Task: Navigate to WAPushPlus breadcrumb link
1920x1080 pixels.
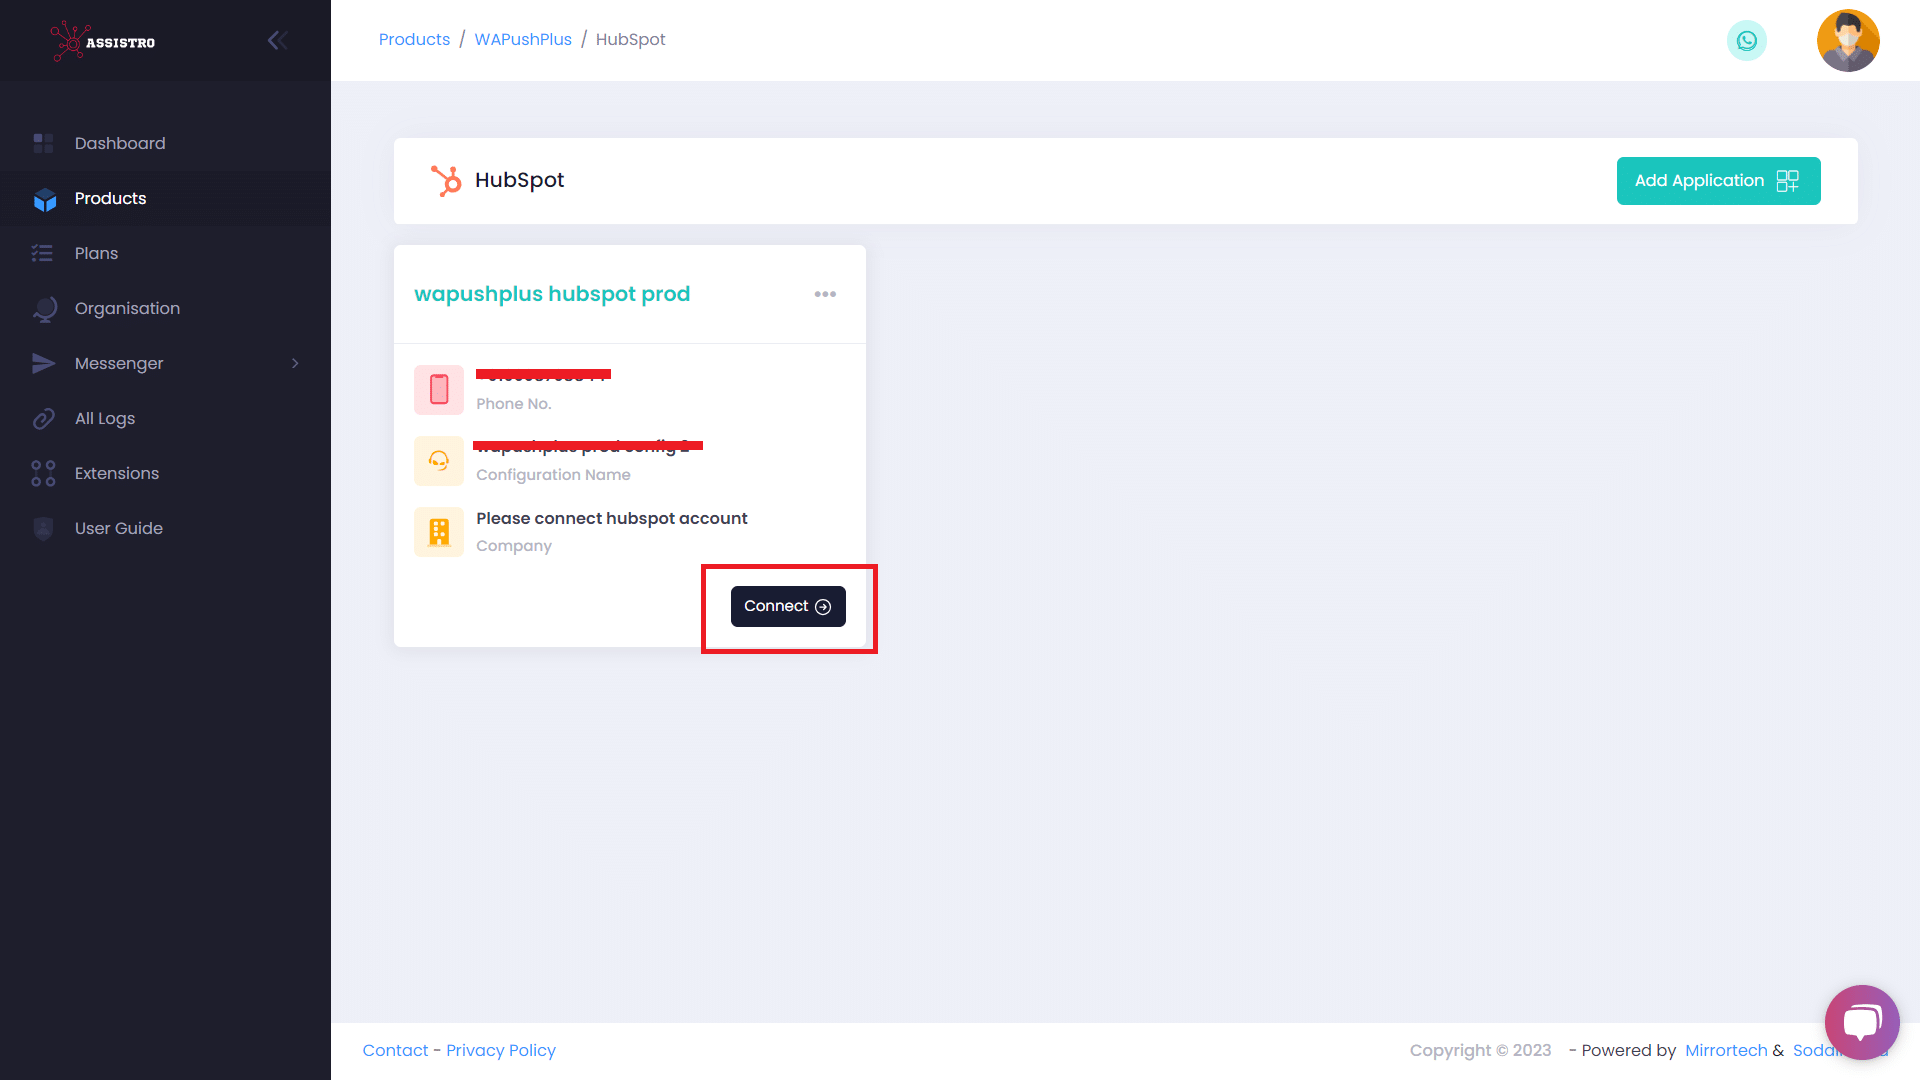Action: (x=523, y=40)
